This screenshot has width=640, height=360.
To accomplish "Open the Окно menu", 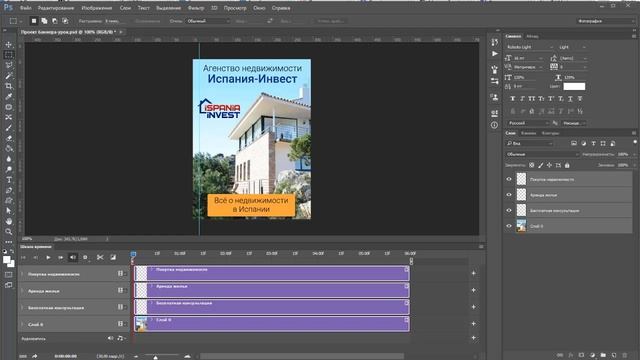I will click(x=259, y=8).
